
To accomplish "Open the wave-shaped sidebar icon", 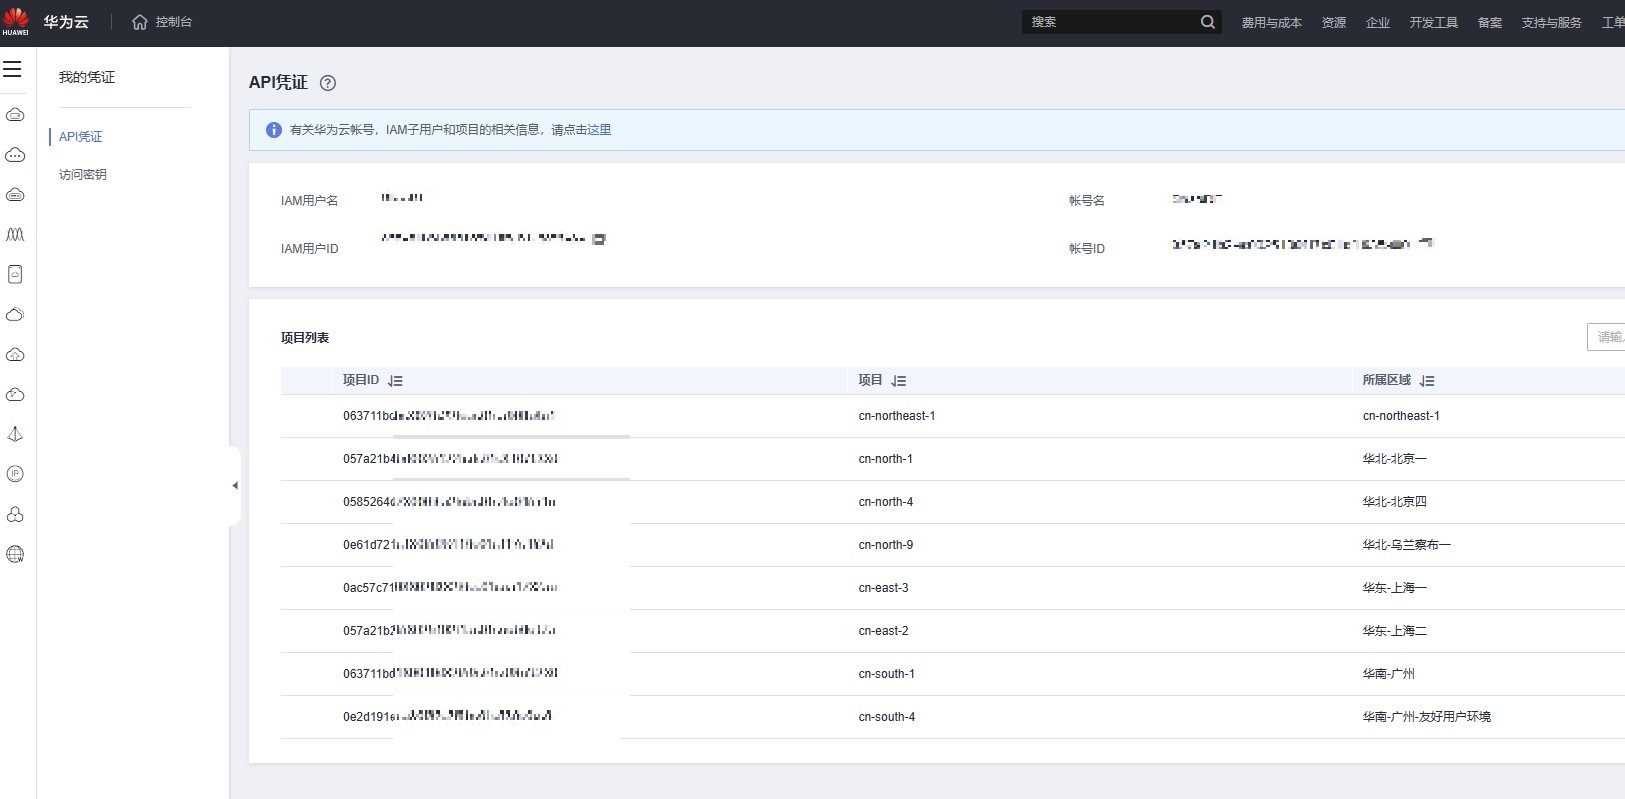I will (x=15, y=235).
